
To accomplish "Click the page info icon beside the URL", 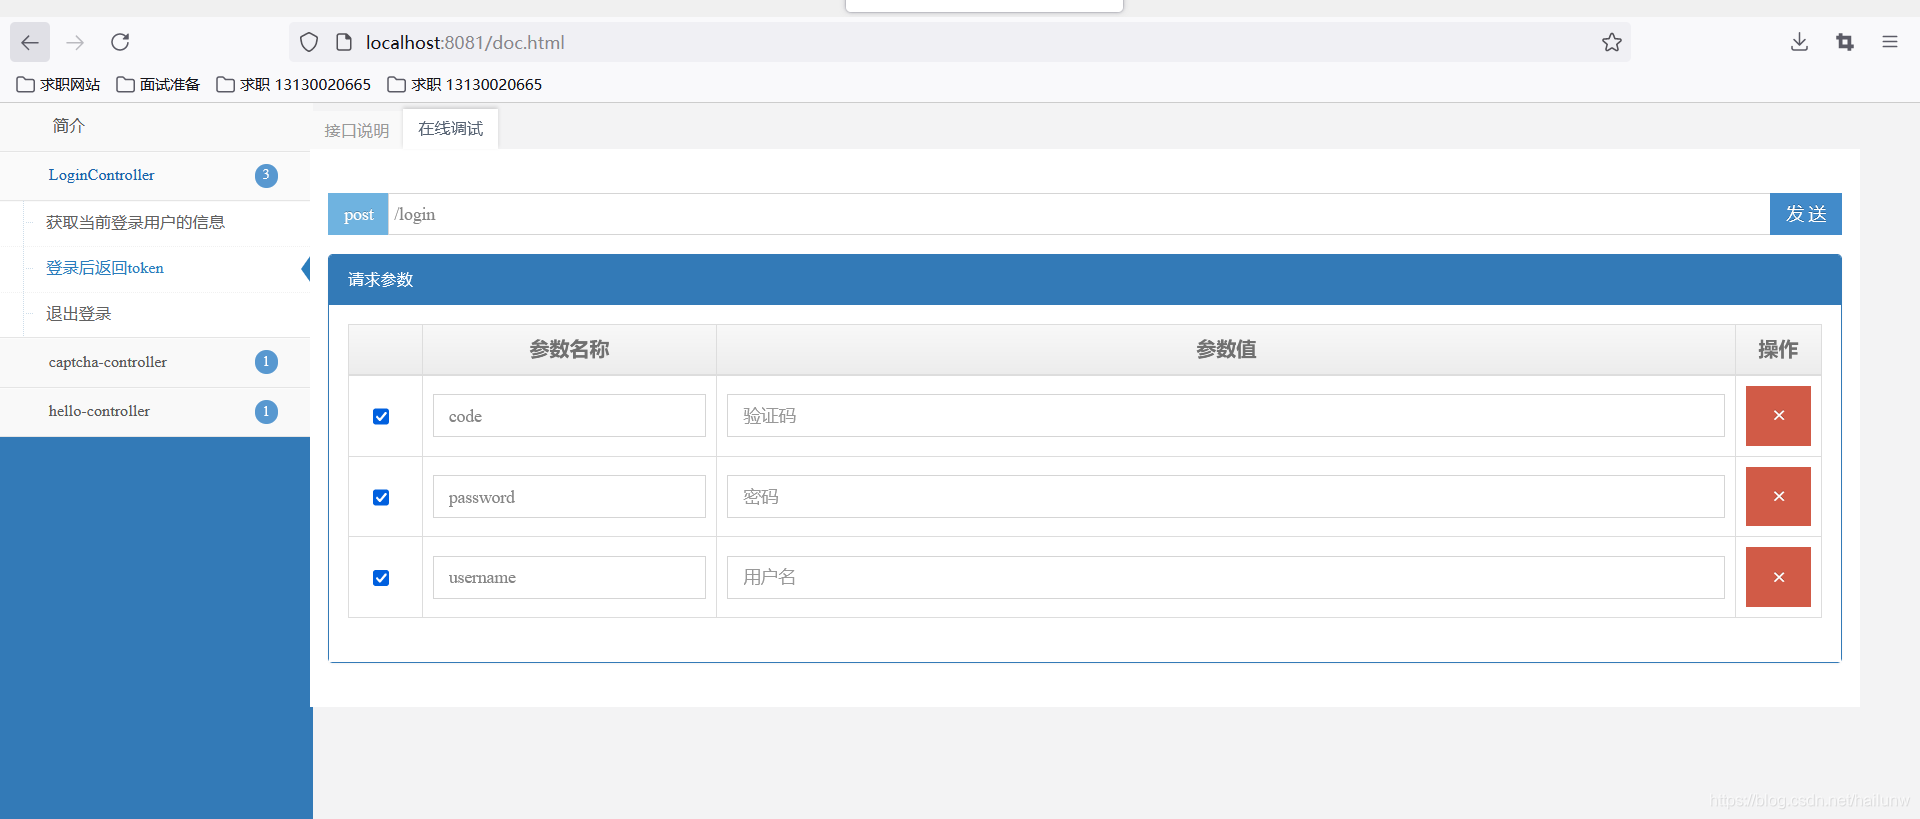I will [x=344, y=42].
